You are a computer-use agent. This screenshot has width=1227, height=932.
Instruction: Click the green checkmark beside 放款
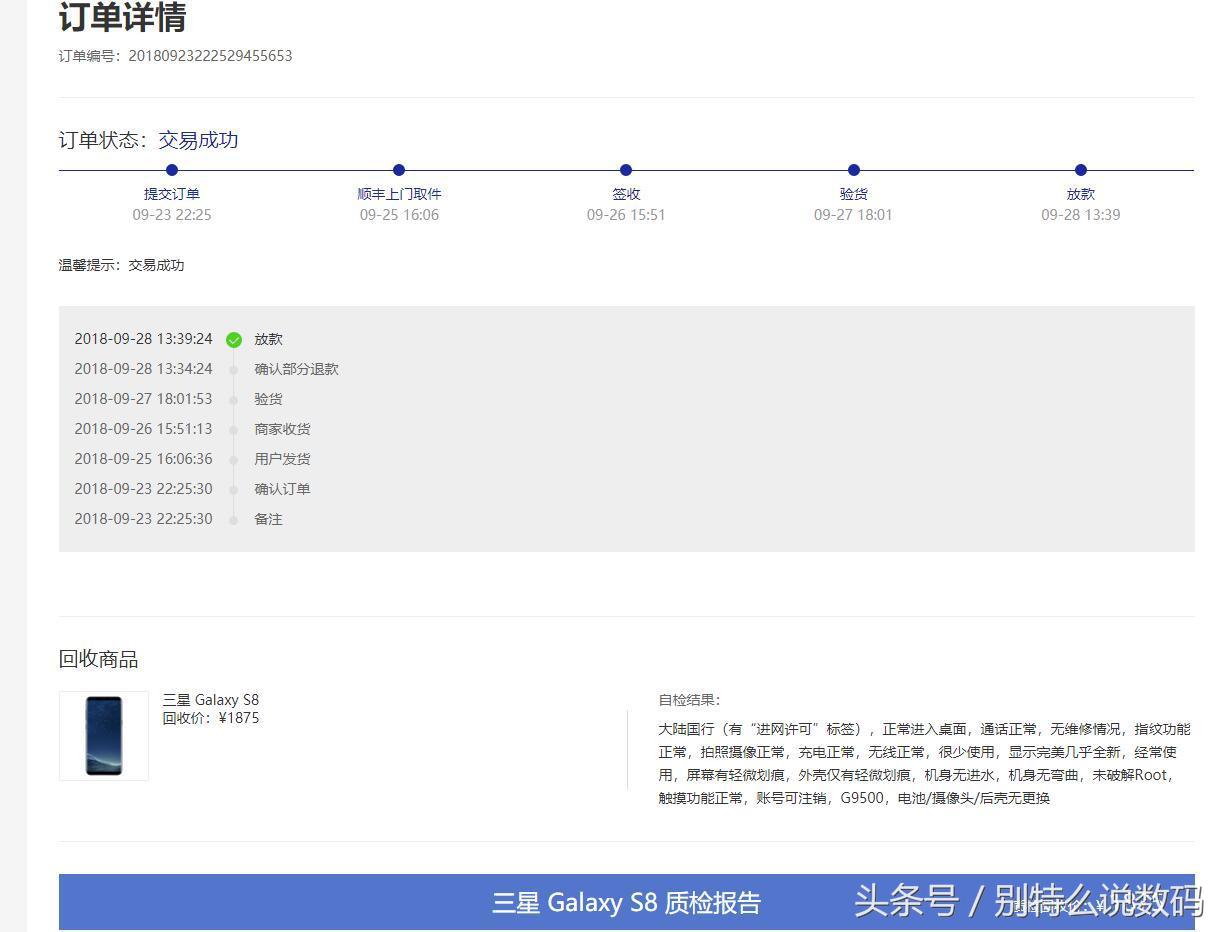[234, 339]
